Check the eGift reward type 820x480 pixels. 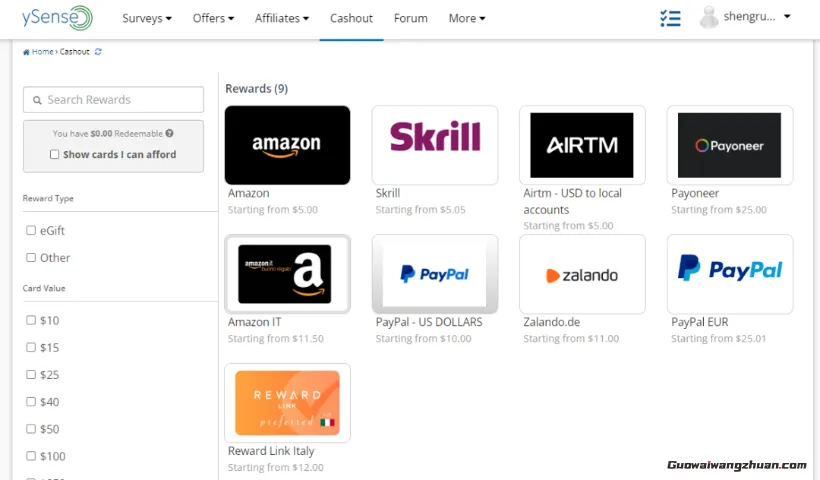click(x=31, y=231)
